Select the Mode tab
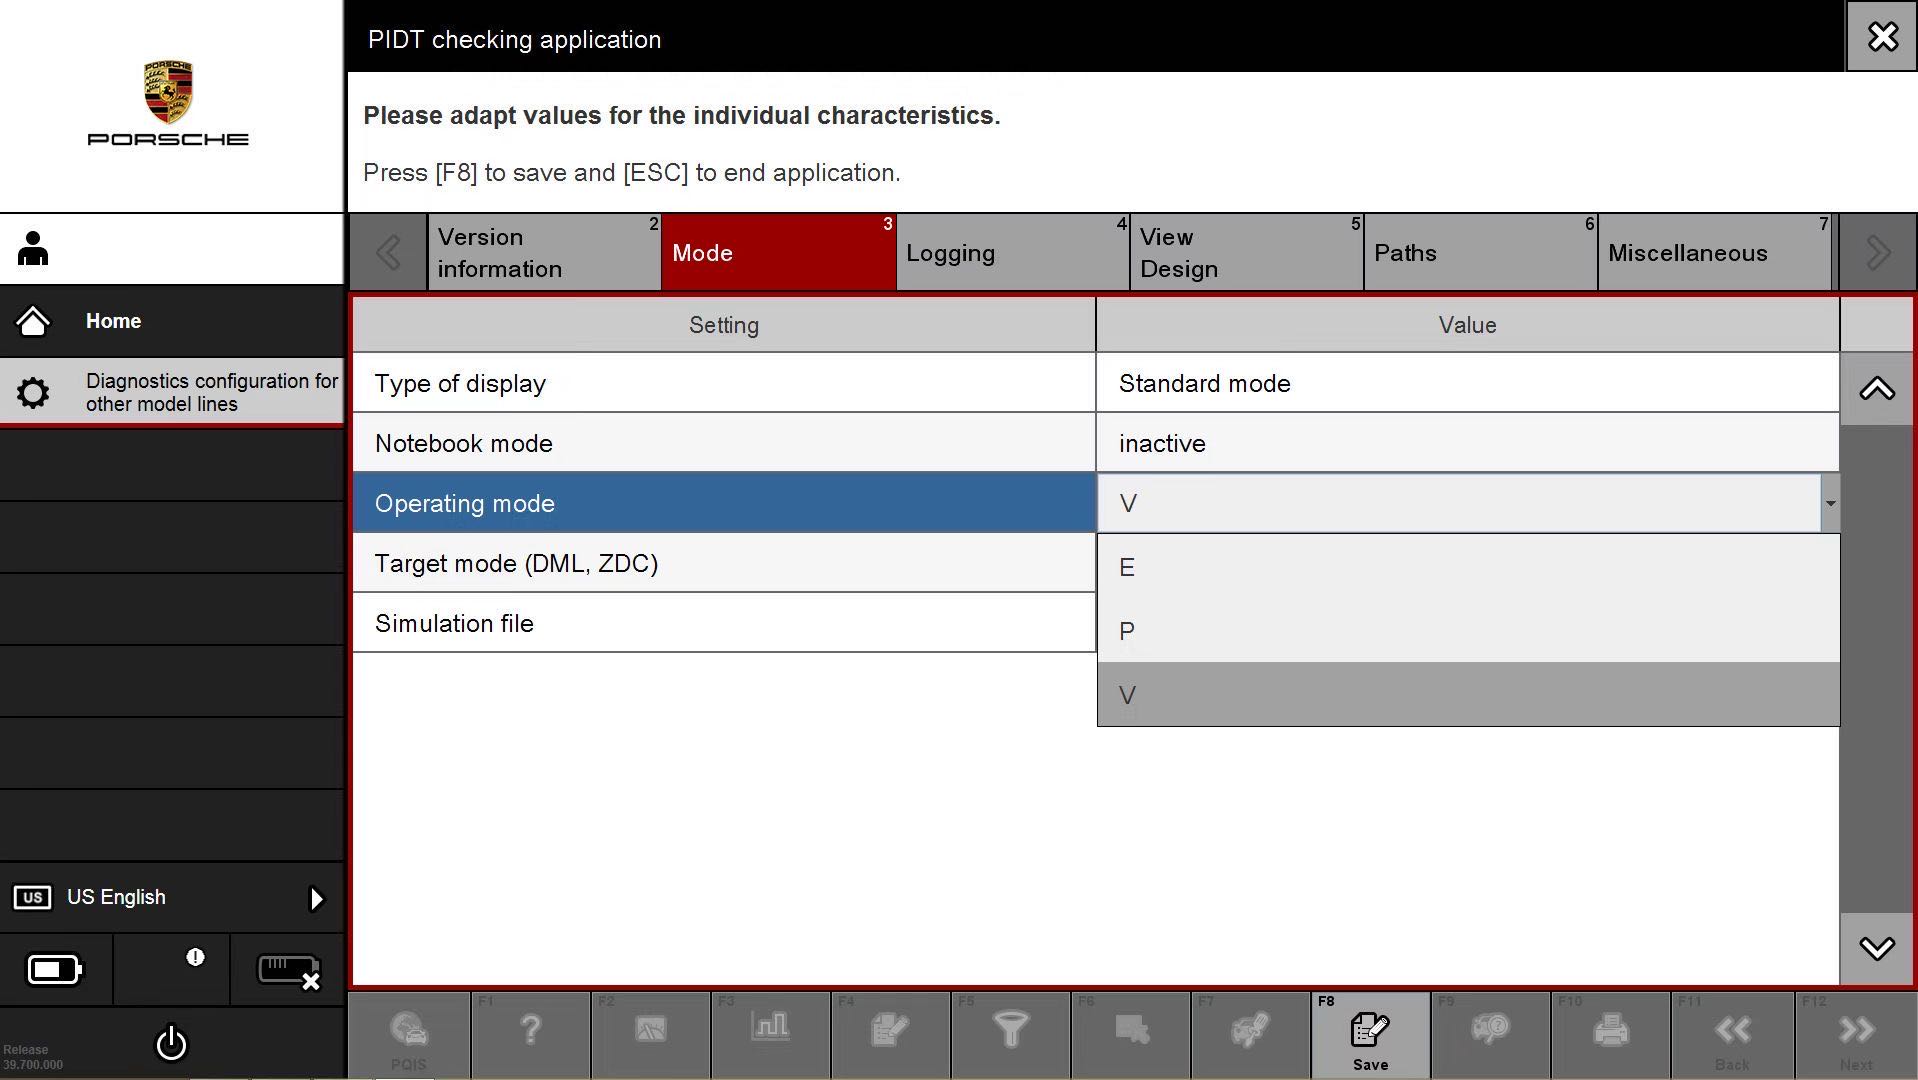 tap(779, 253)
